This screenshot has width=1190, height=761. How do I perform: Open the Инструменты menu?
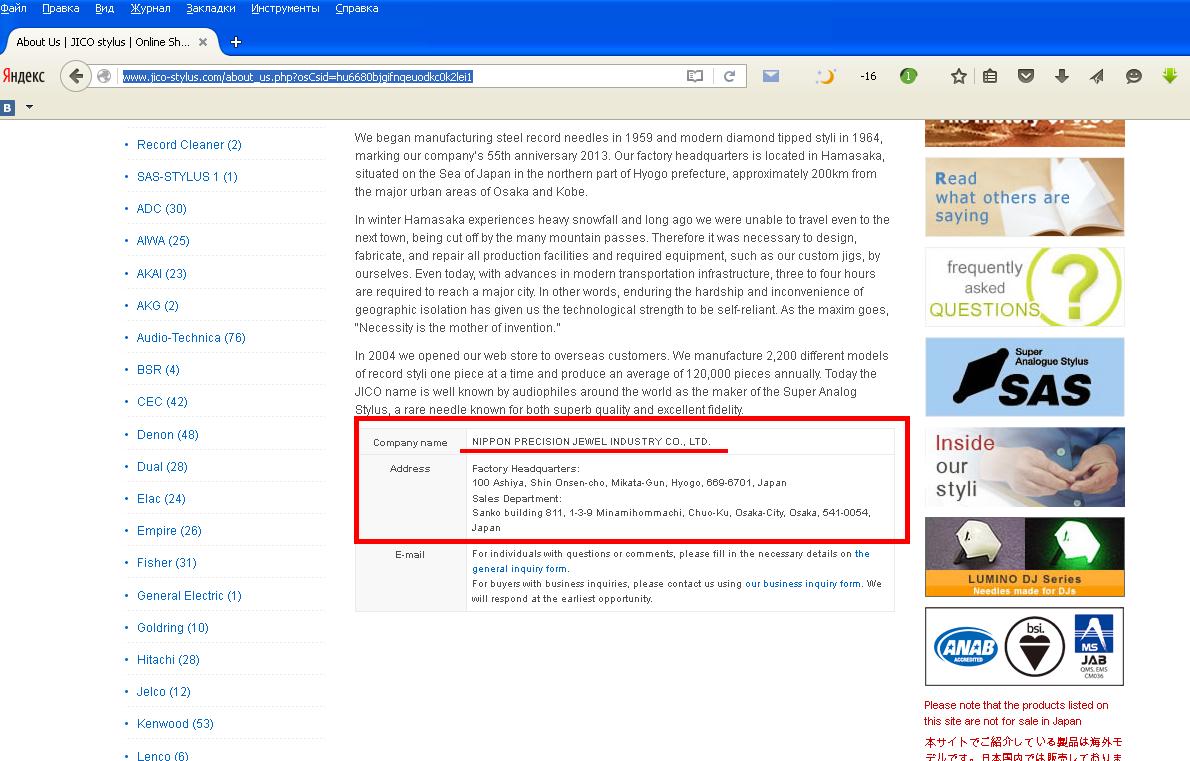click(285, 8)
